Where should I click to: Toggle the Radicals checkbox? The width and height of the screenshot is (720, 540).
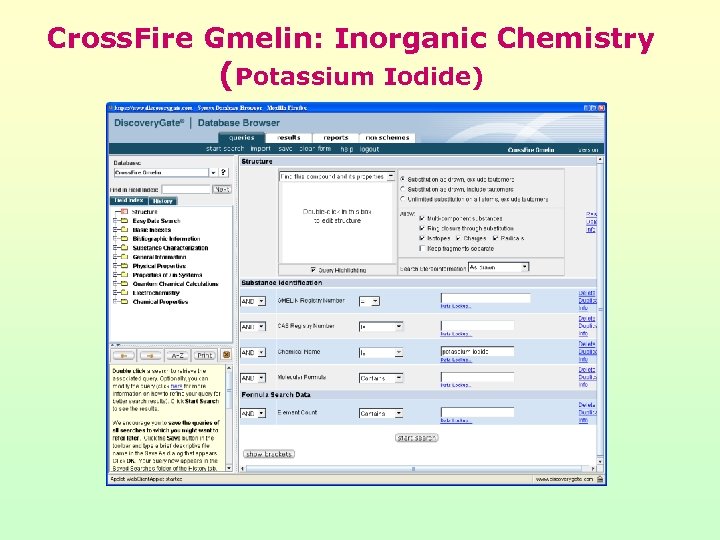(495, 238)
